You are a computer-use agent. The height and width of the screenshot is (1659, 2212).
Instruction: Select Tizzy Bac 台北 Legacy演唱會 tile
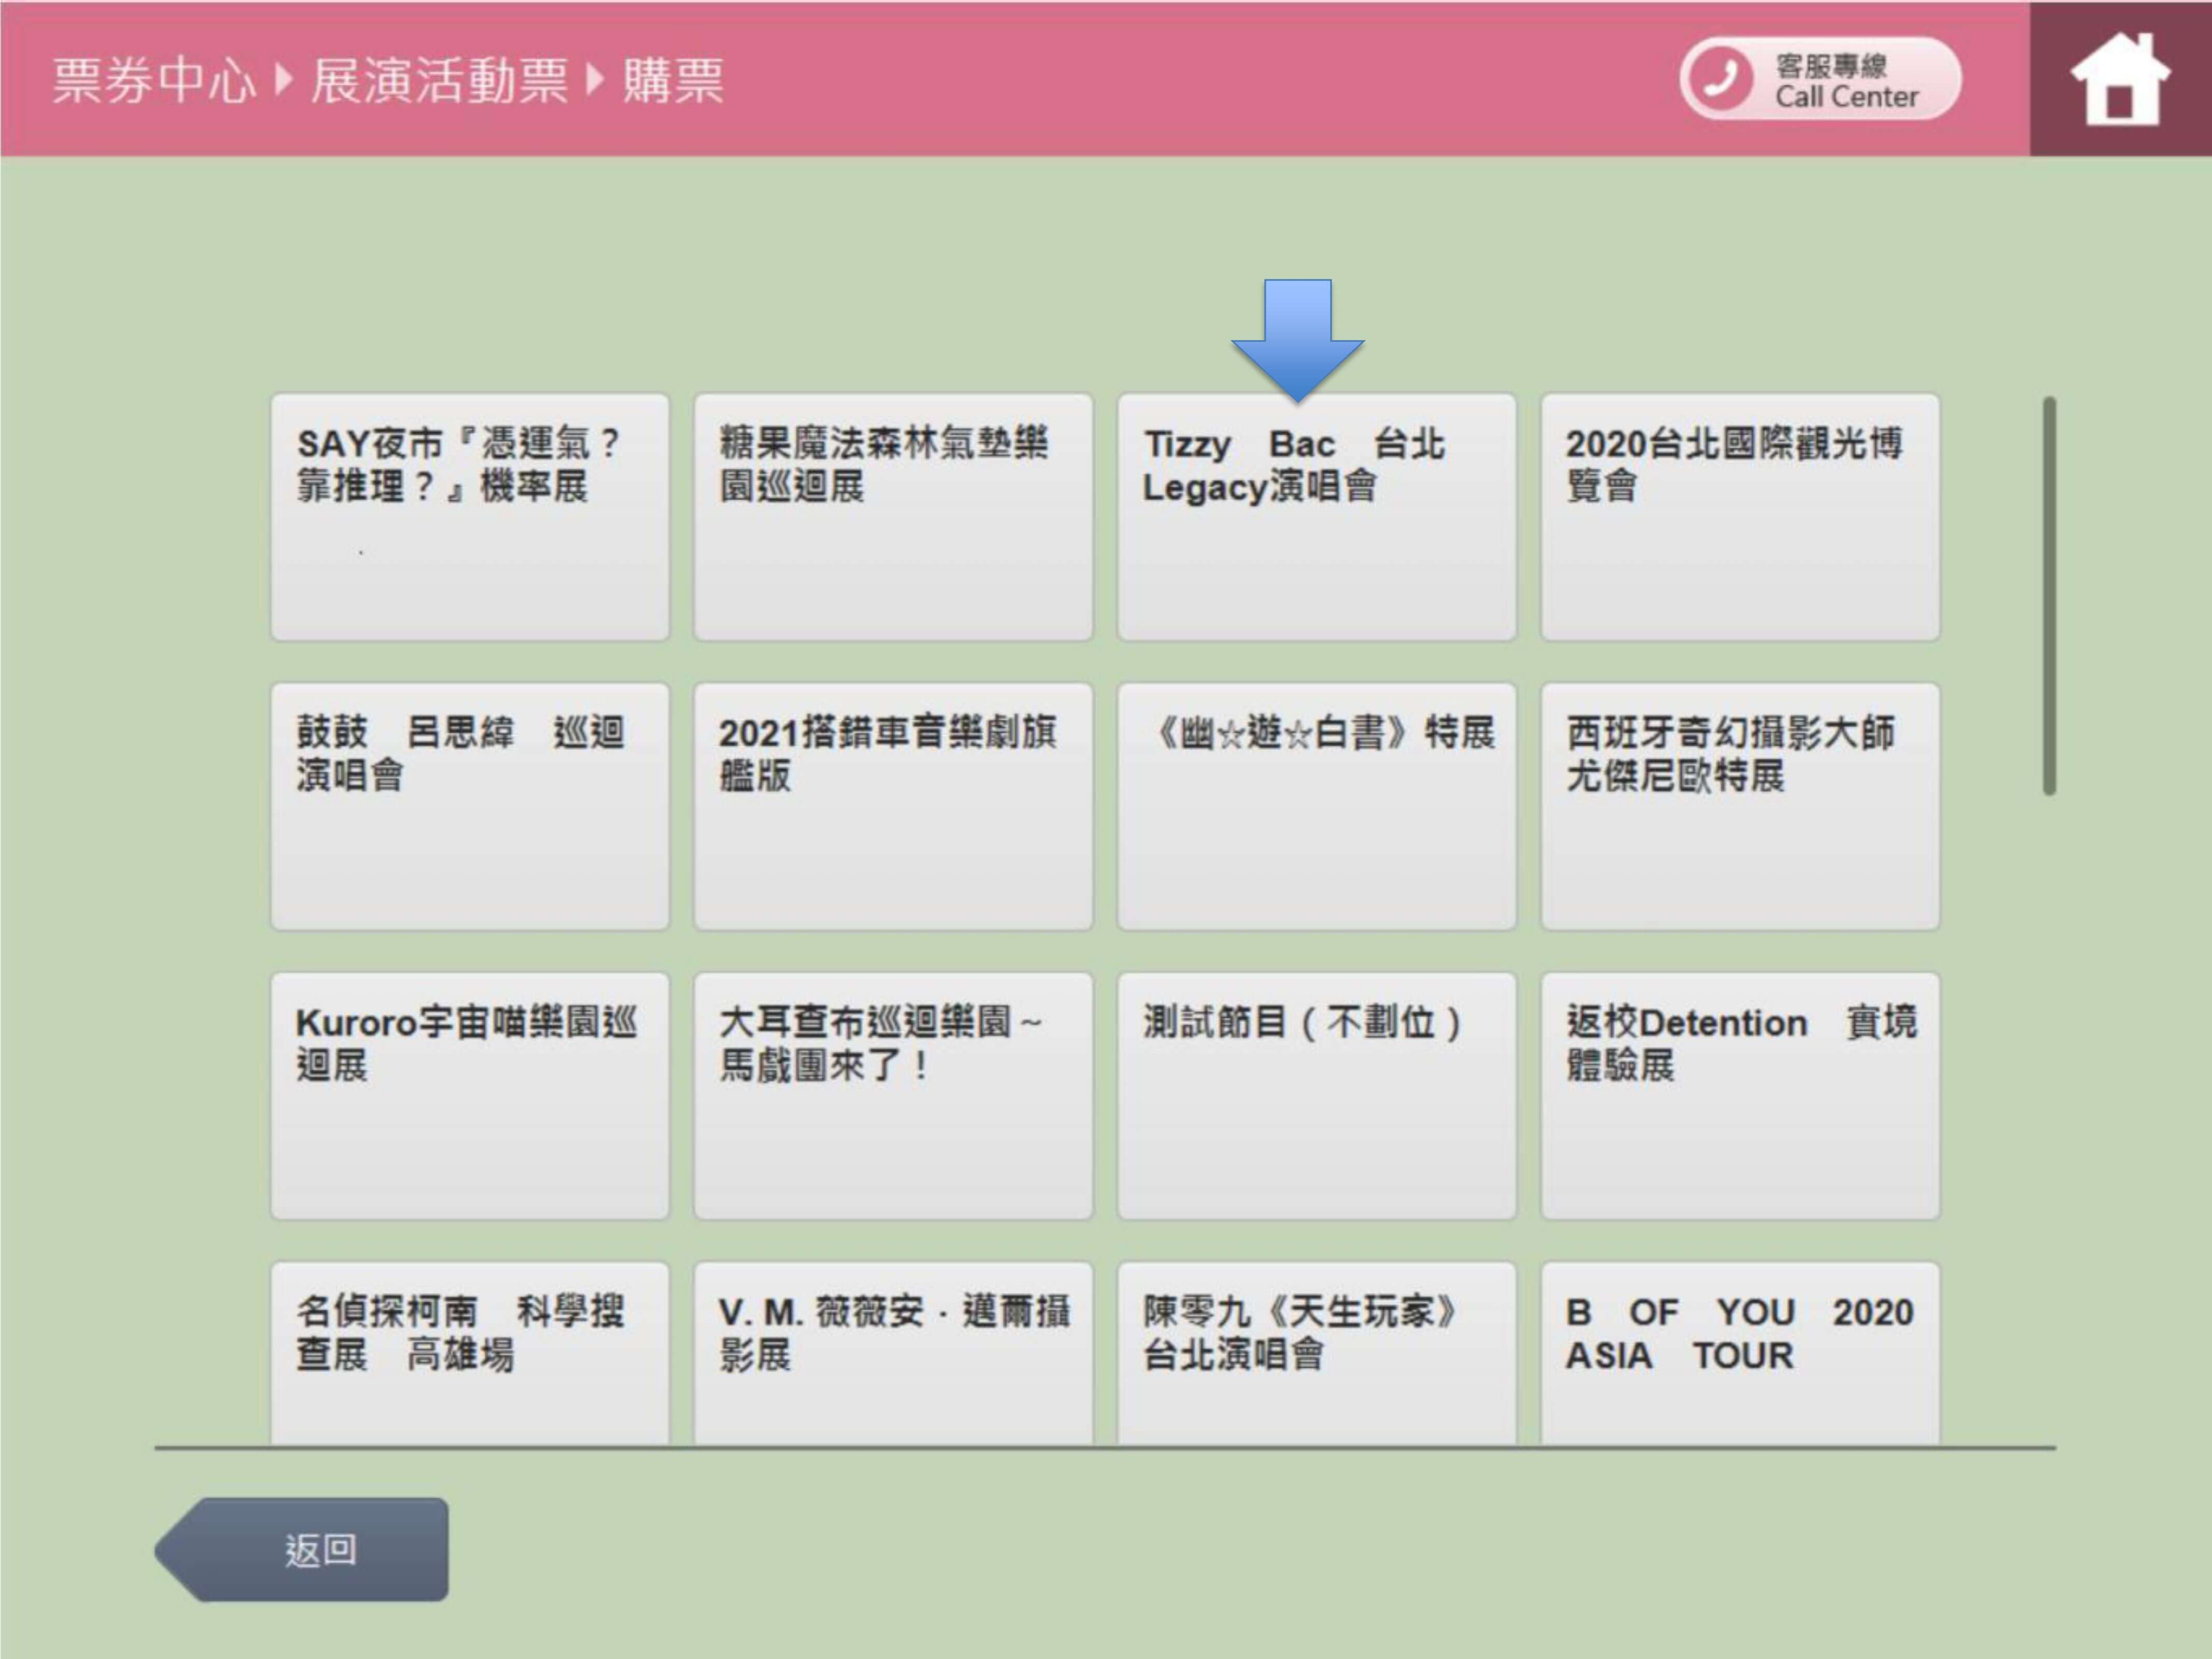pos(1316,517)
